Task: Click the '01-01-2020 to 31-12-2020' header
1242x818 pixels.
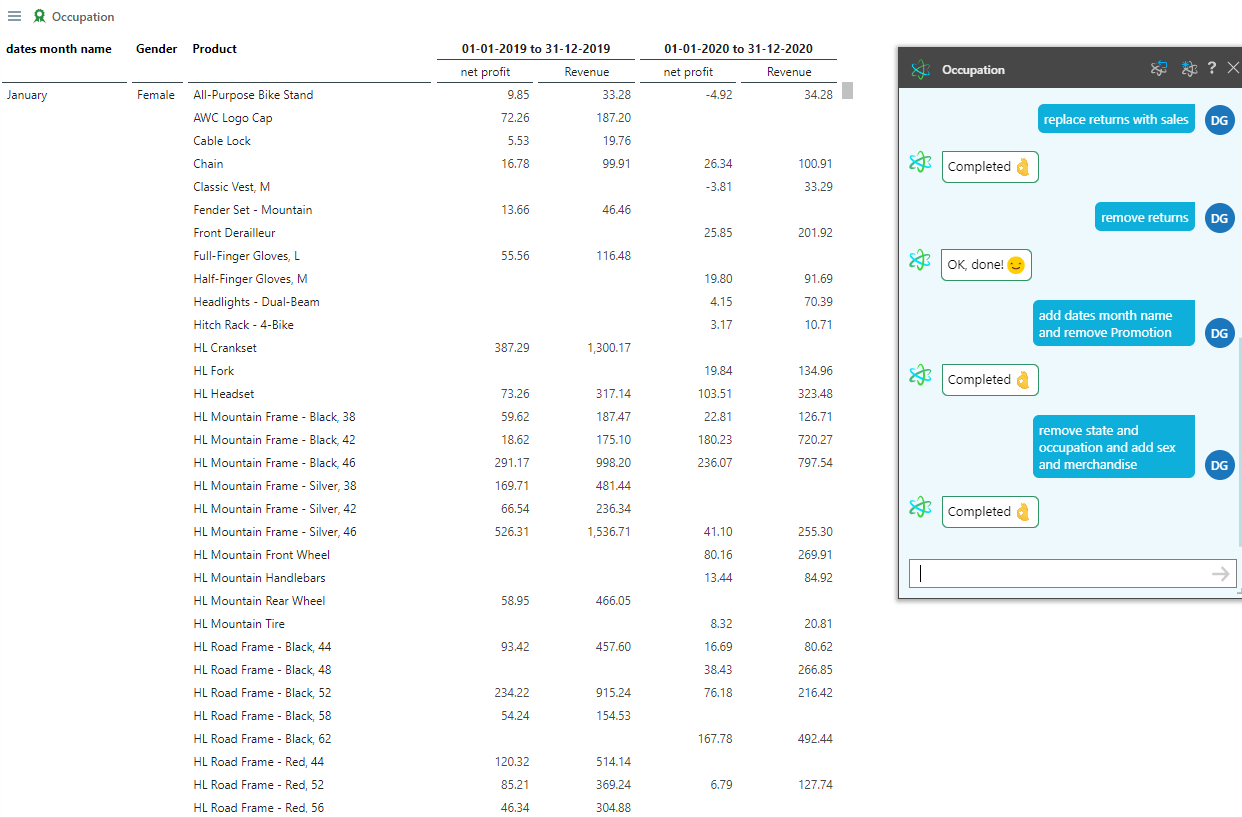Action: pos(738,48)
